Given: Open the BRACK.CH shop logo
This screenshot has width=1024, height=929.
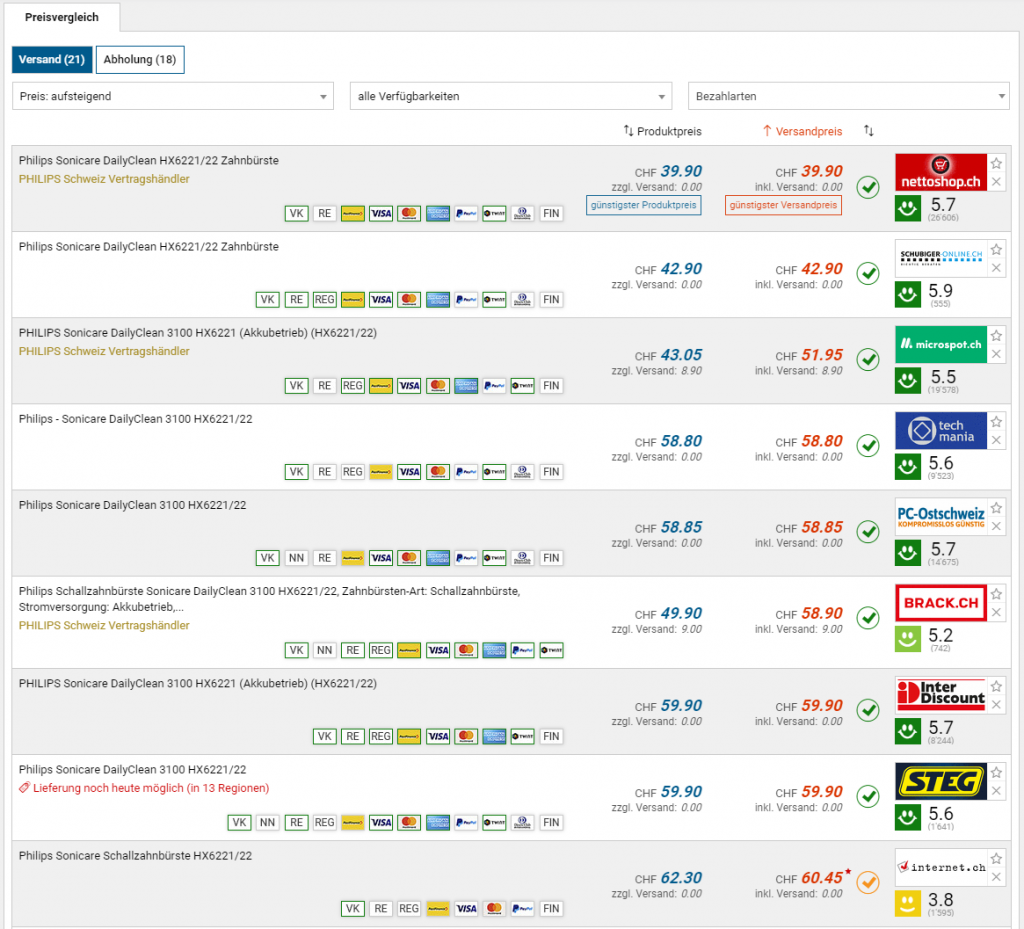Looking at the screenshot, I should click(941, 603).
